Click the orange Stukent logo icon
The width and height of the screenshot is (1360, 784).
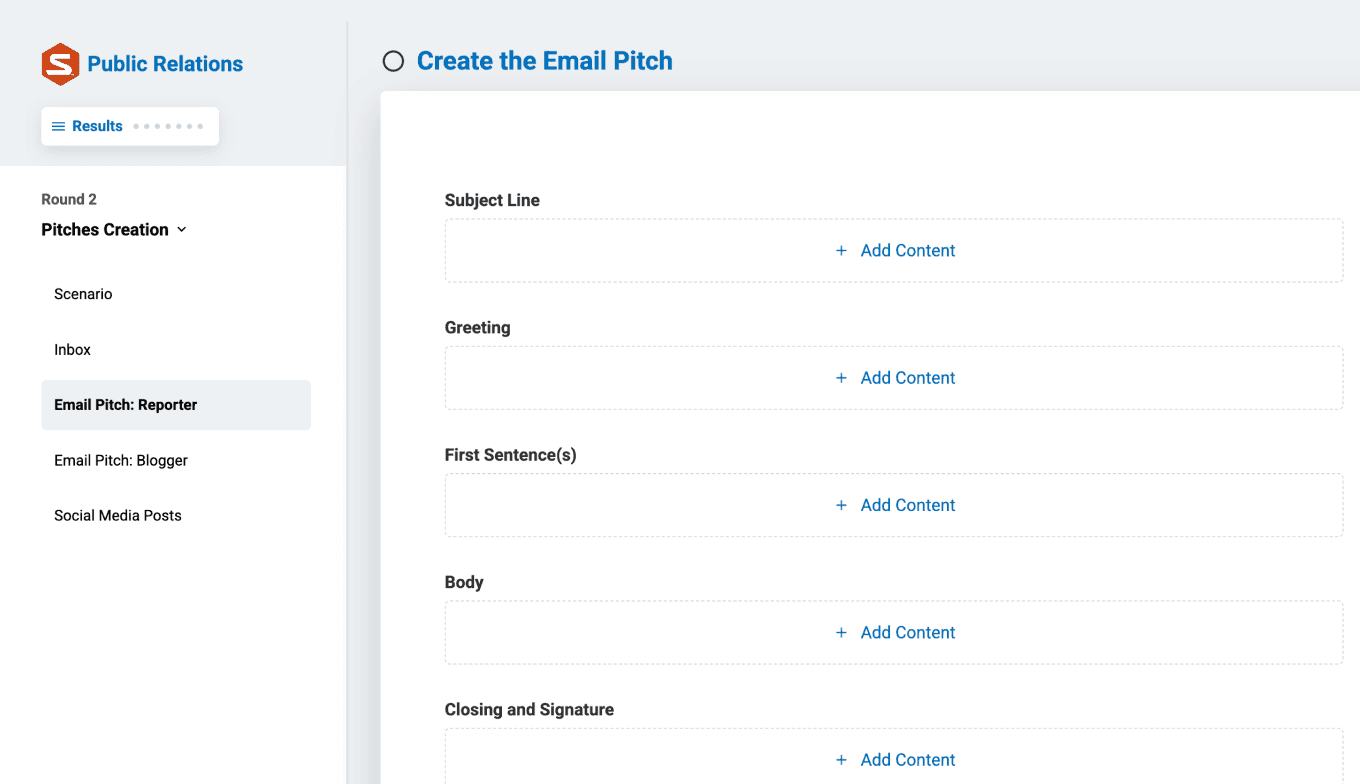coord(60,64)
